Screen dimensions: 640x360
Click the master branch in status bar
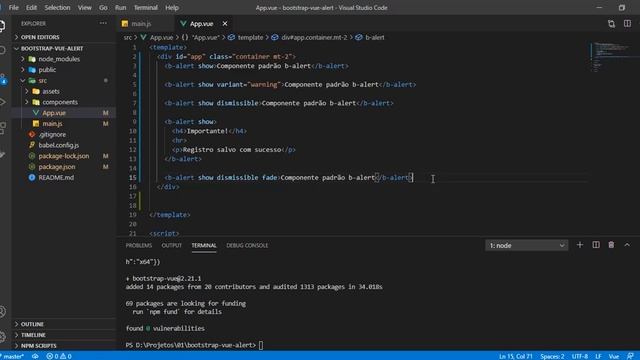tap(12, 356)
